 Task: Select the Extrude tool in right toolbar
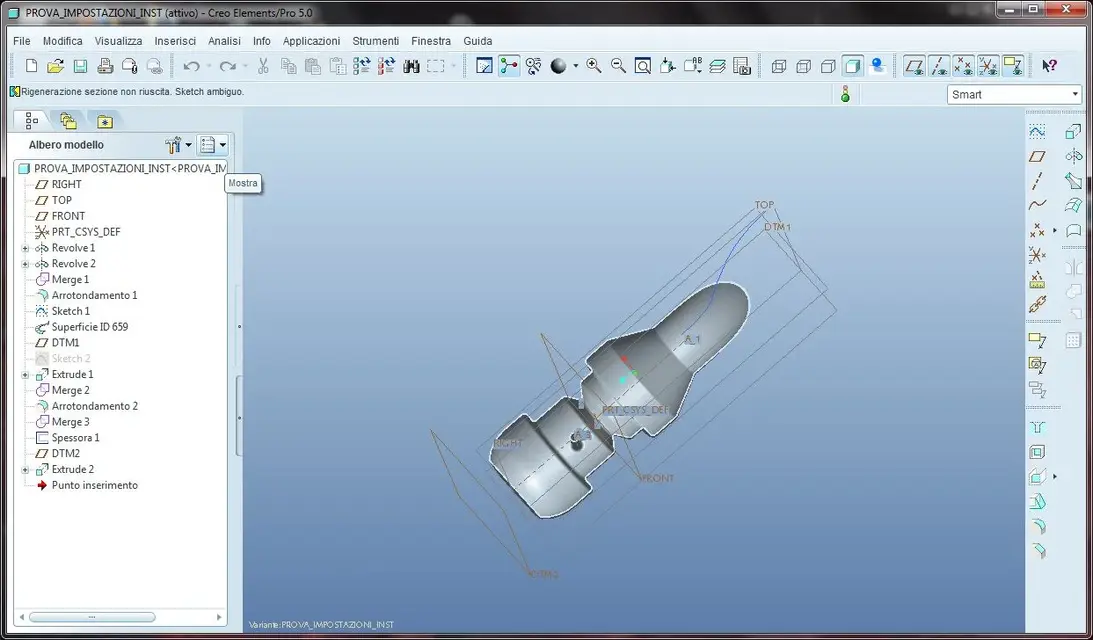tap(1073, 130)
